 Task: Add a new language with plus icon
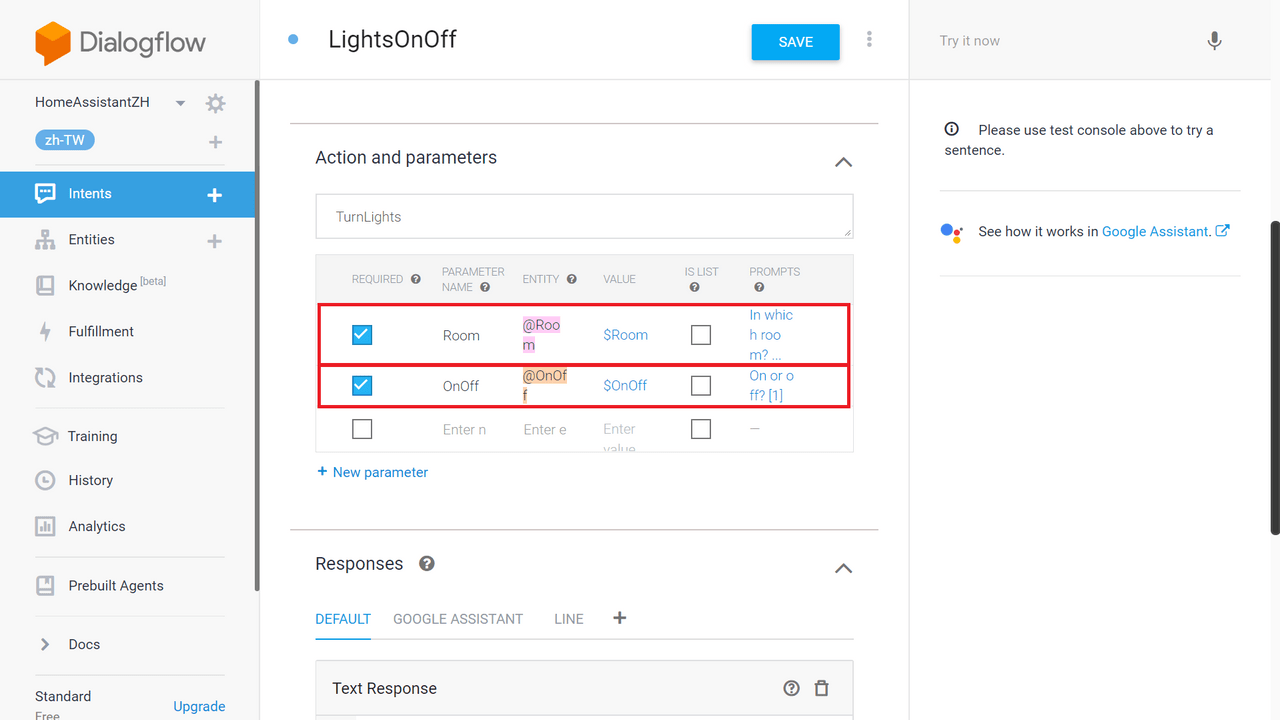(215, 142)
